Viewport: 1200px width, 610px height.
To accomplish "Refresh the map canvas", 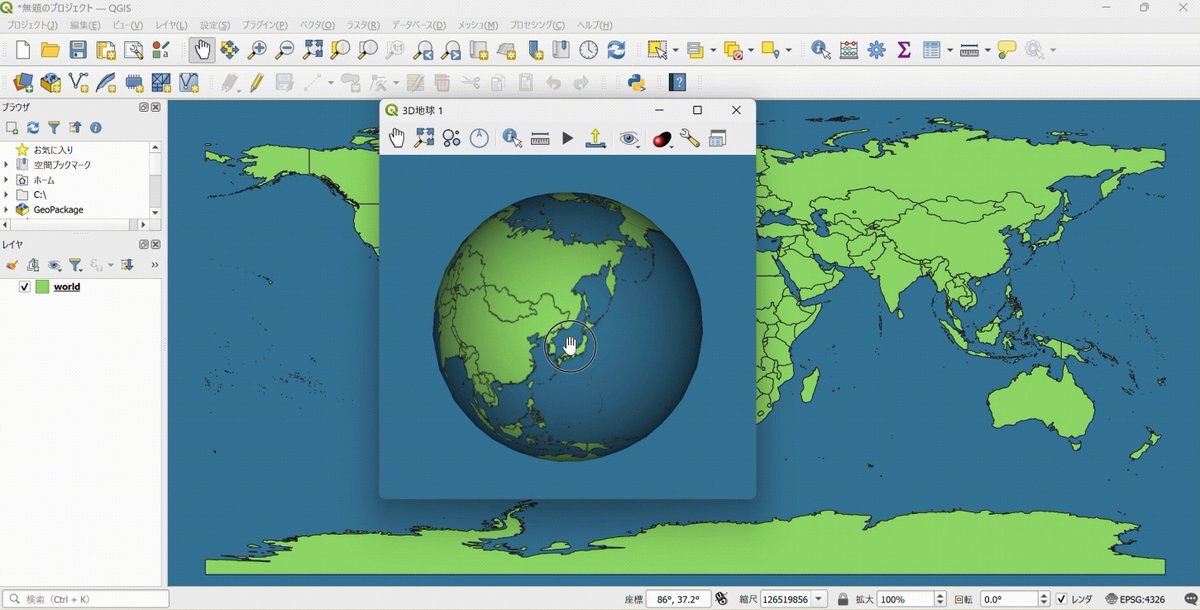I will (x=616, y=50).
